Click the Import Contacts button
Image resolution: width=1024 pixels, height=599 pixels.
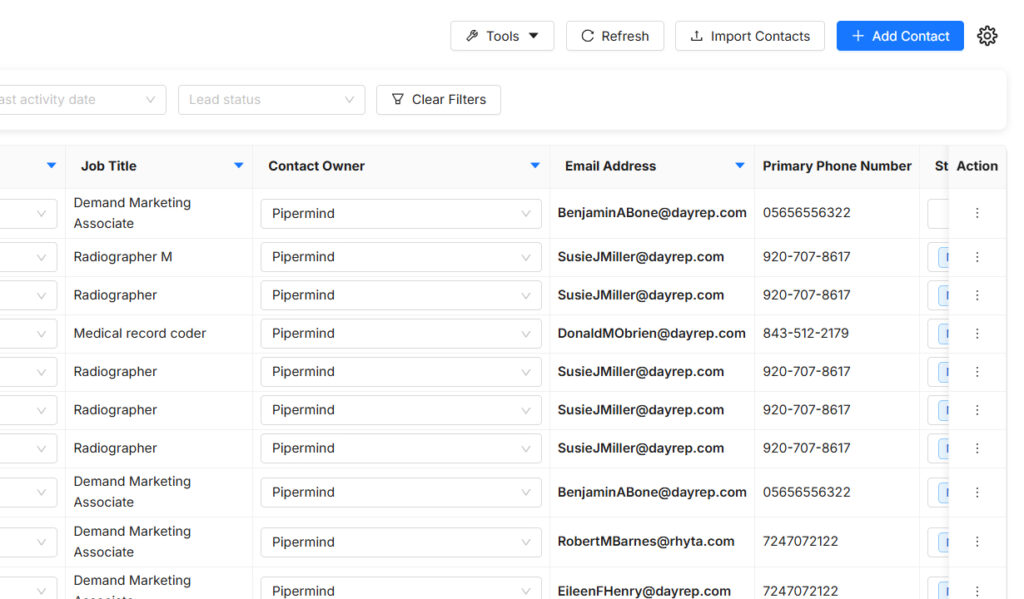pyautogui.click(x=750, y=36)
